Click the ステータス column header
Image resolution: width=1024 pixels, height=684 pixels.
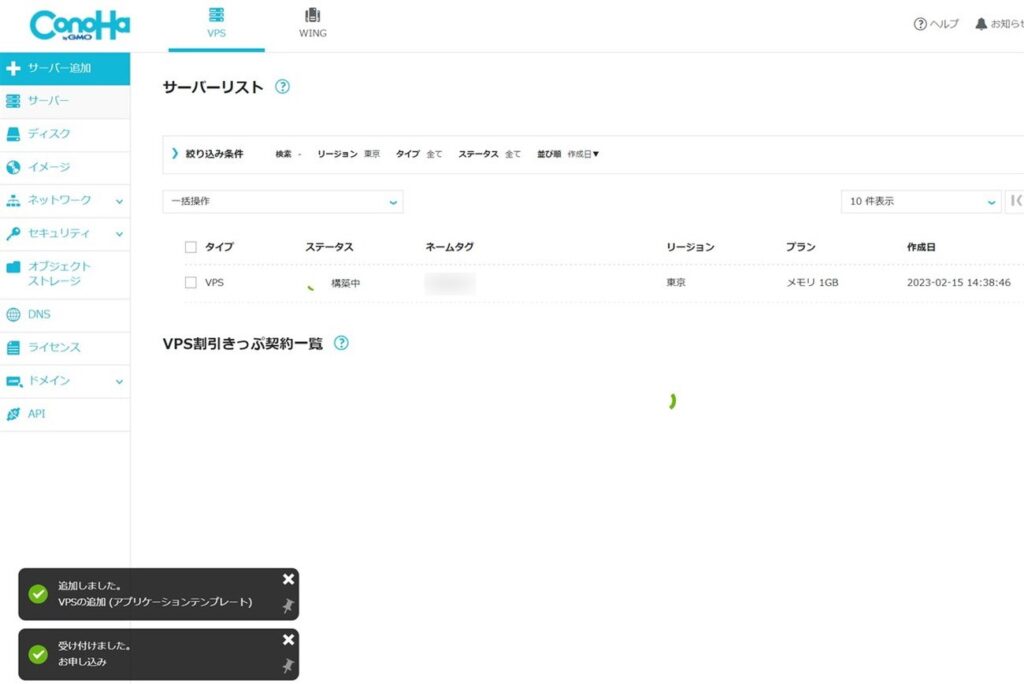pyautogui.click(x=329, y=247)
